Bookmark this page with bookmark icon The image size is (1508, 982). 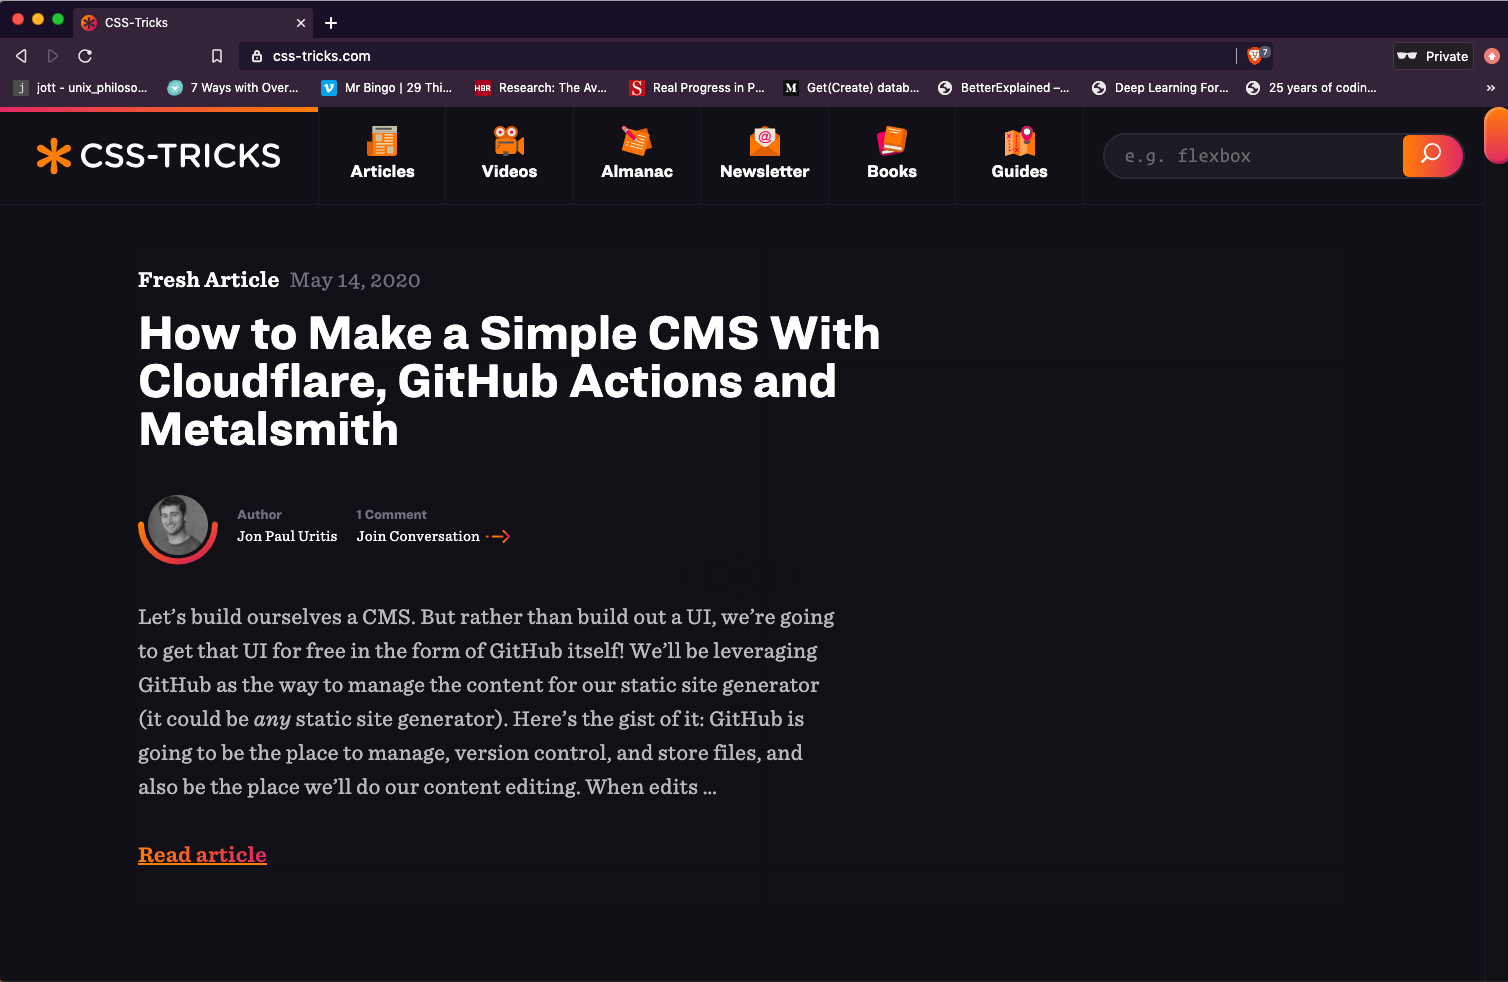pos(217,56)
